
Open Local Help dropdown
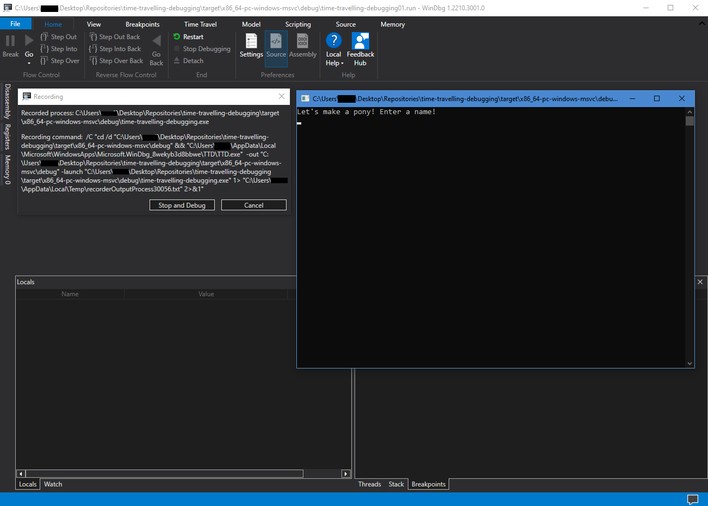(334, 50)
